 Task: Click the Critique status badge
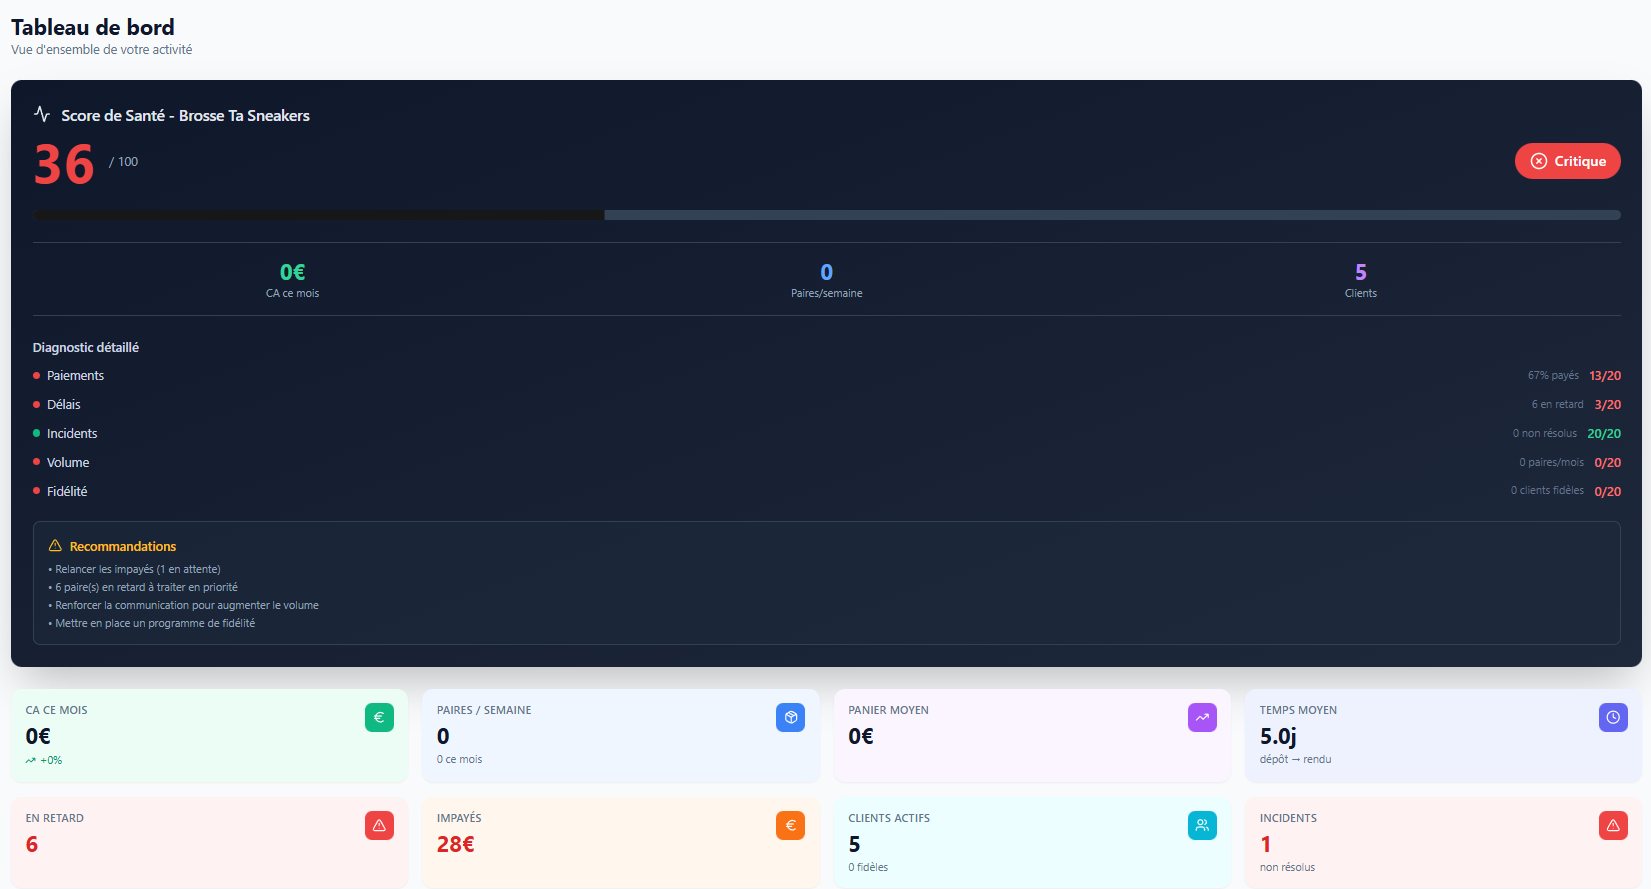1567,161
